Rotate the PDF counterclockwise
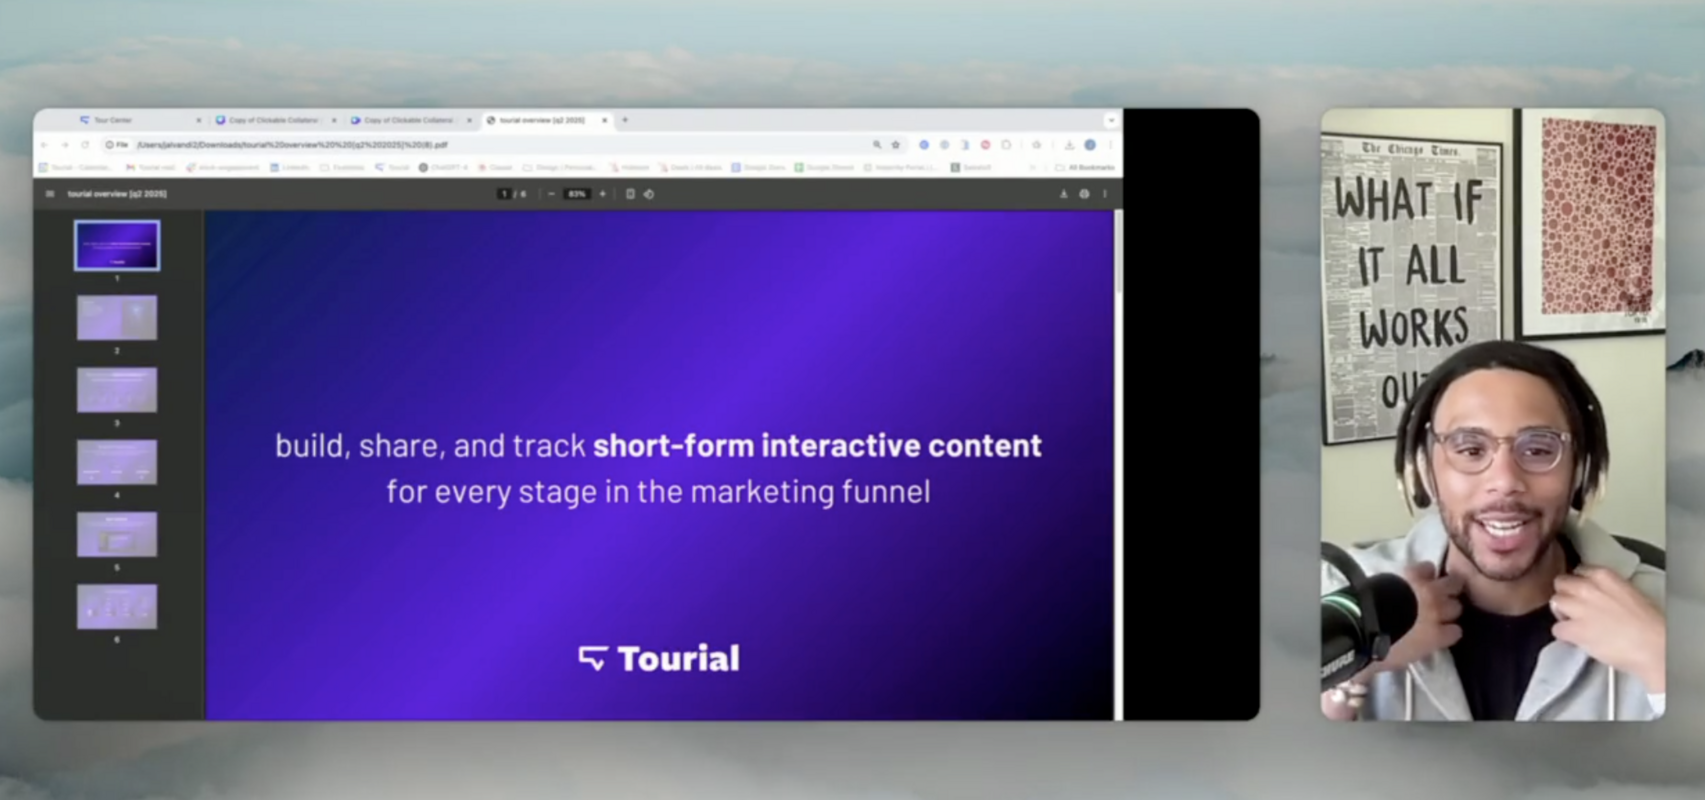Screen dimensions: 1705x800 649,194
